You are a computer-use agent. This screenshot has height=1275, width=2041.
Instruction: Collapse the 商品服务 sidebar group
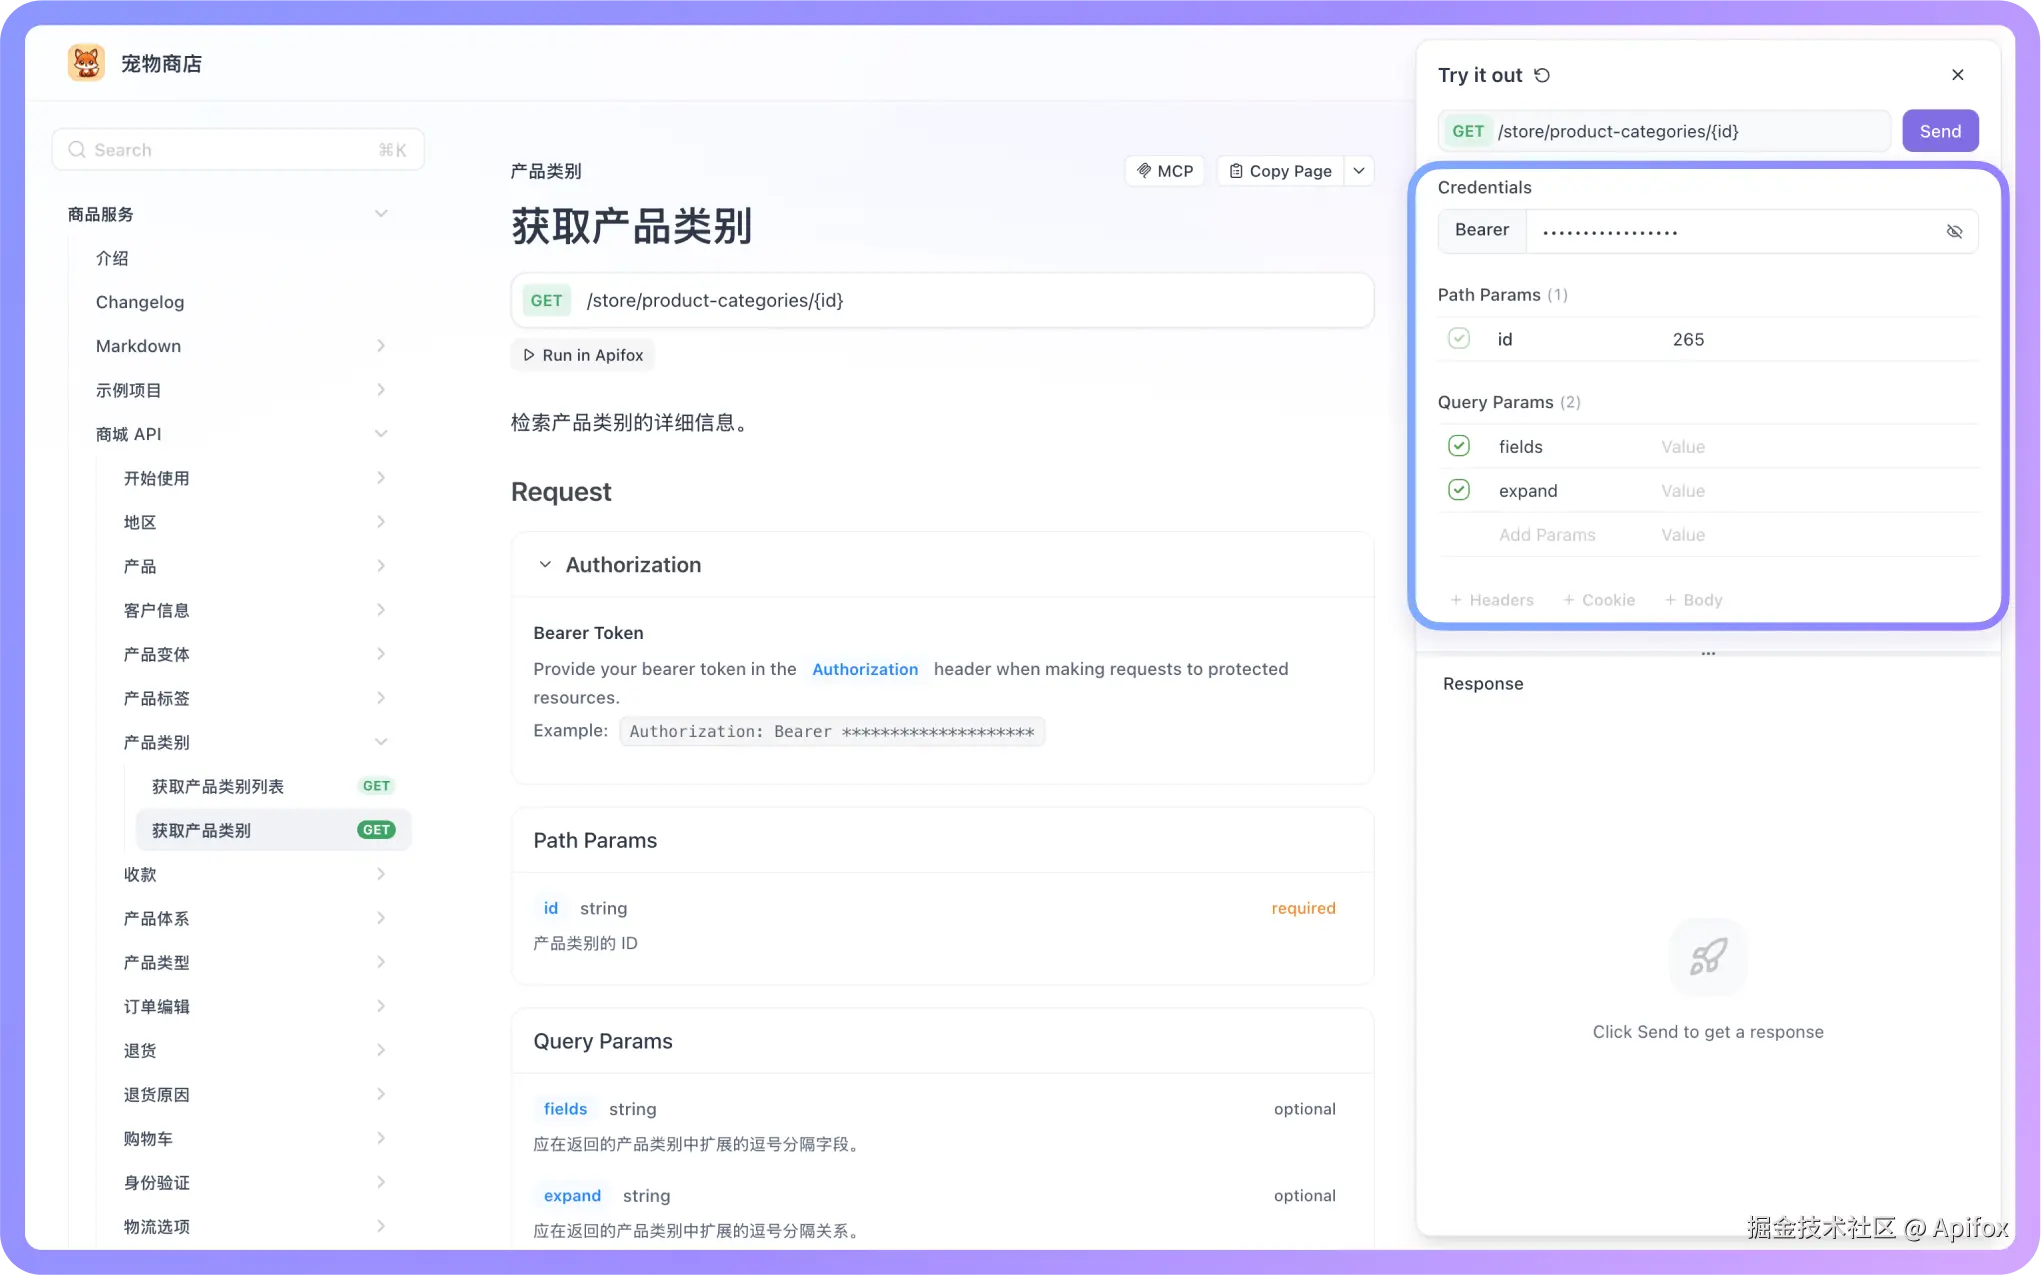pyautogui.click(x=380, y=214)
